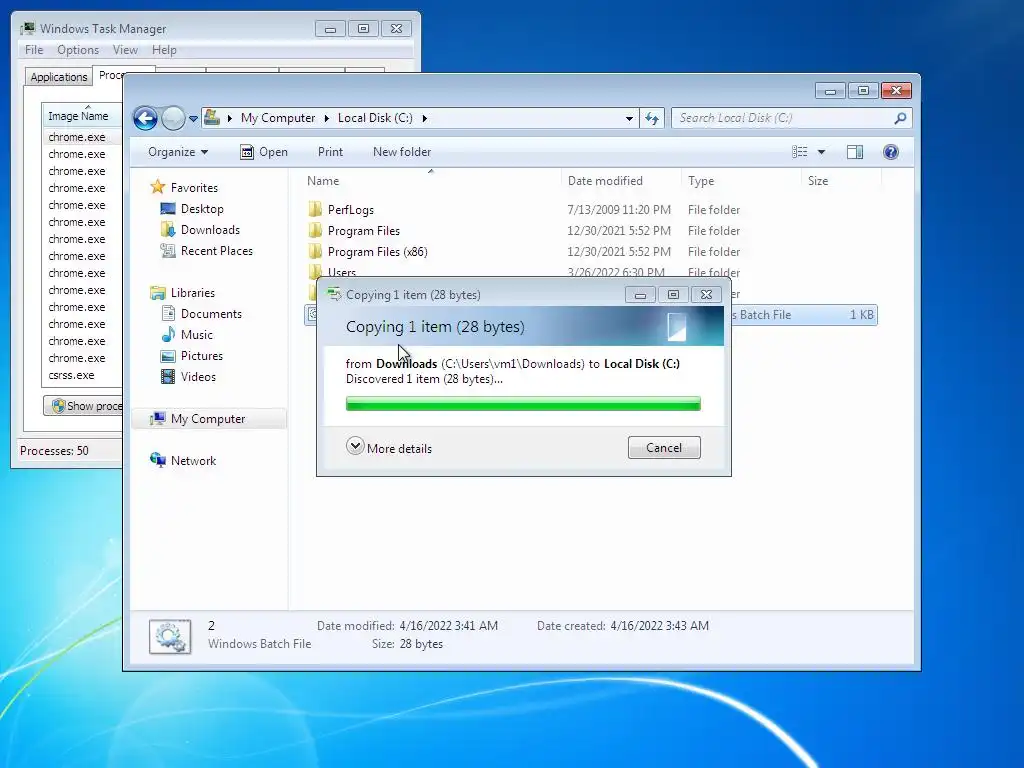Open the address bar history dropdown
Viewport: 1024px width, 768px height.
click(629, 118)
